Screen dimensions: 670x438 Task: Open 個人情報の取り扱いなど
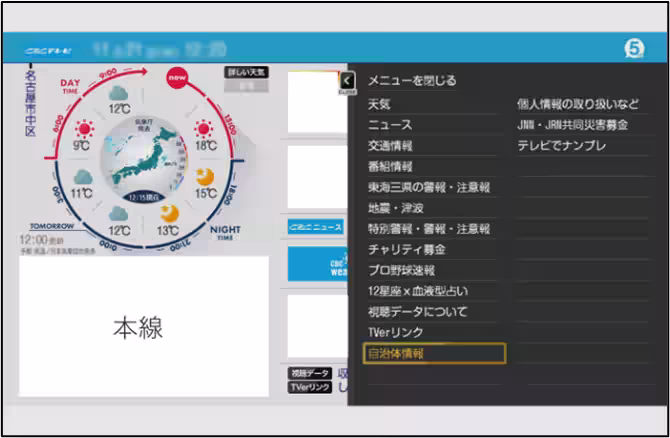pos(578,104)
